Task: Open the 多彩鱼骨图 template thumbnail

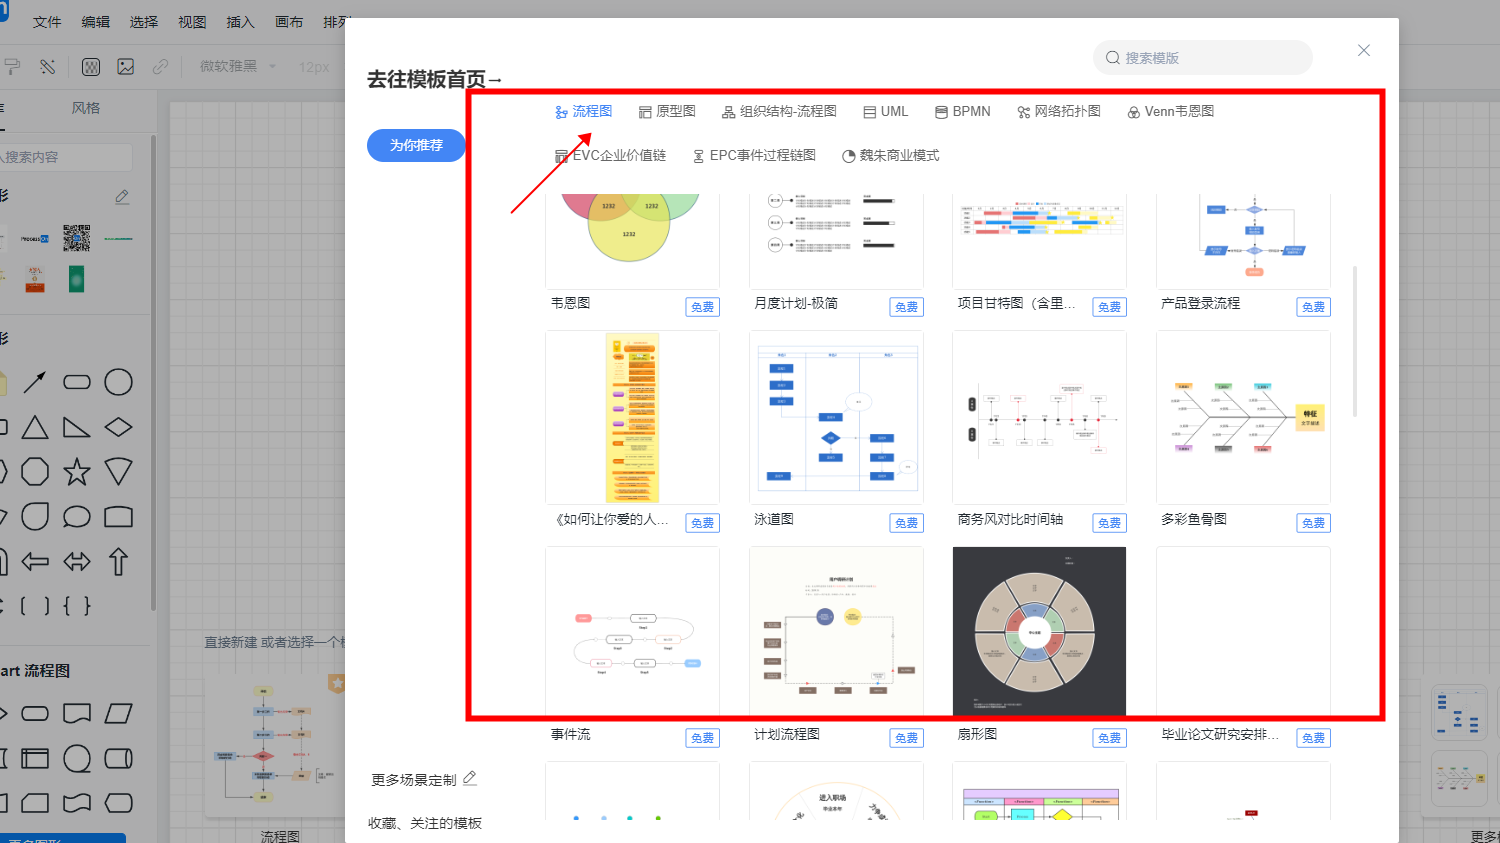Action: click(x=1243, y=418)
